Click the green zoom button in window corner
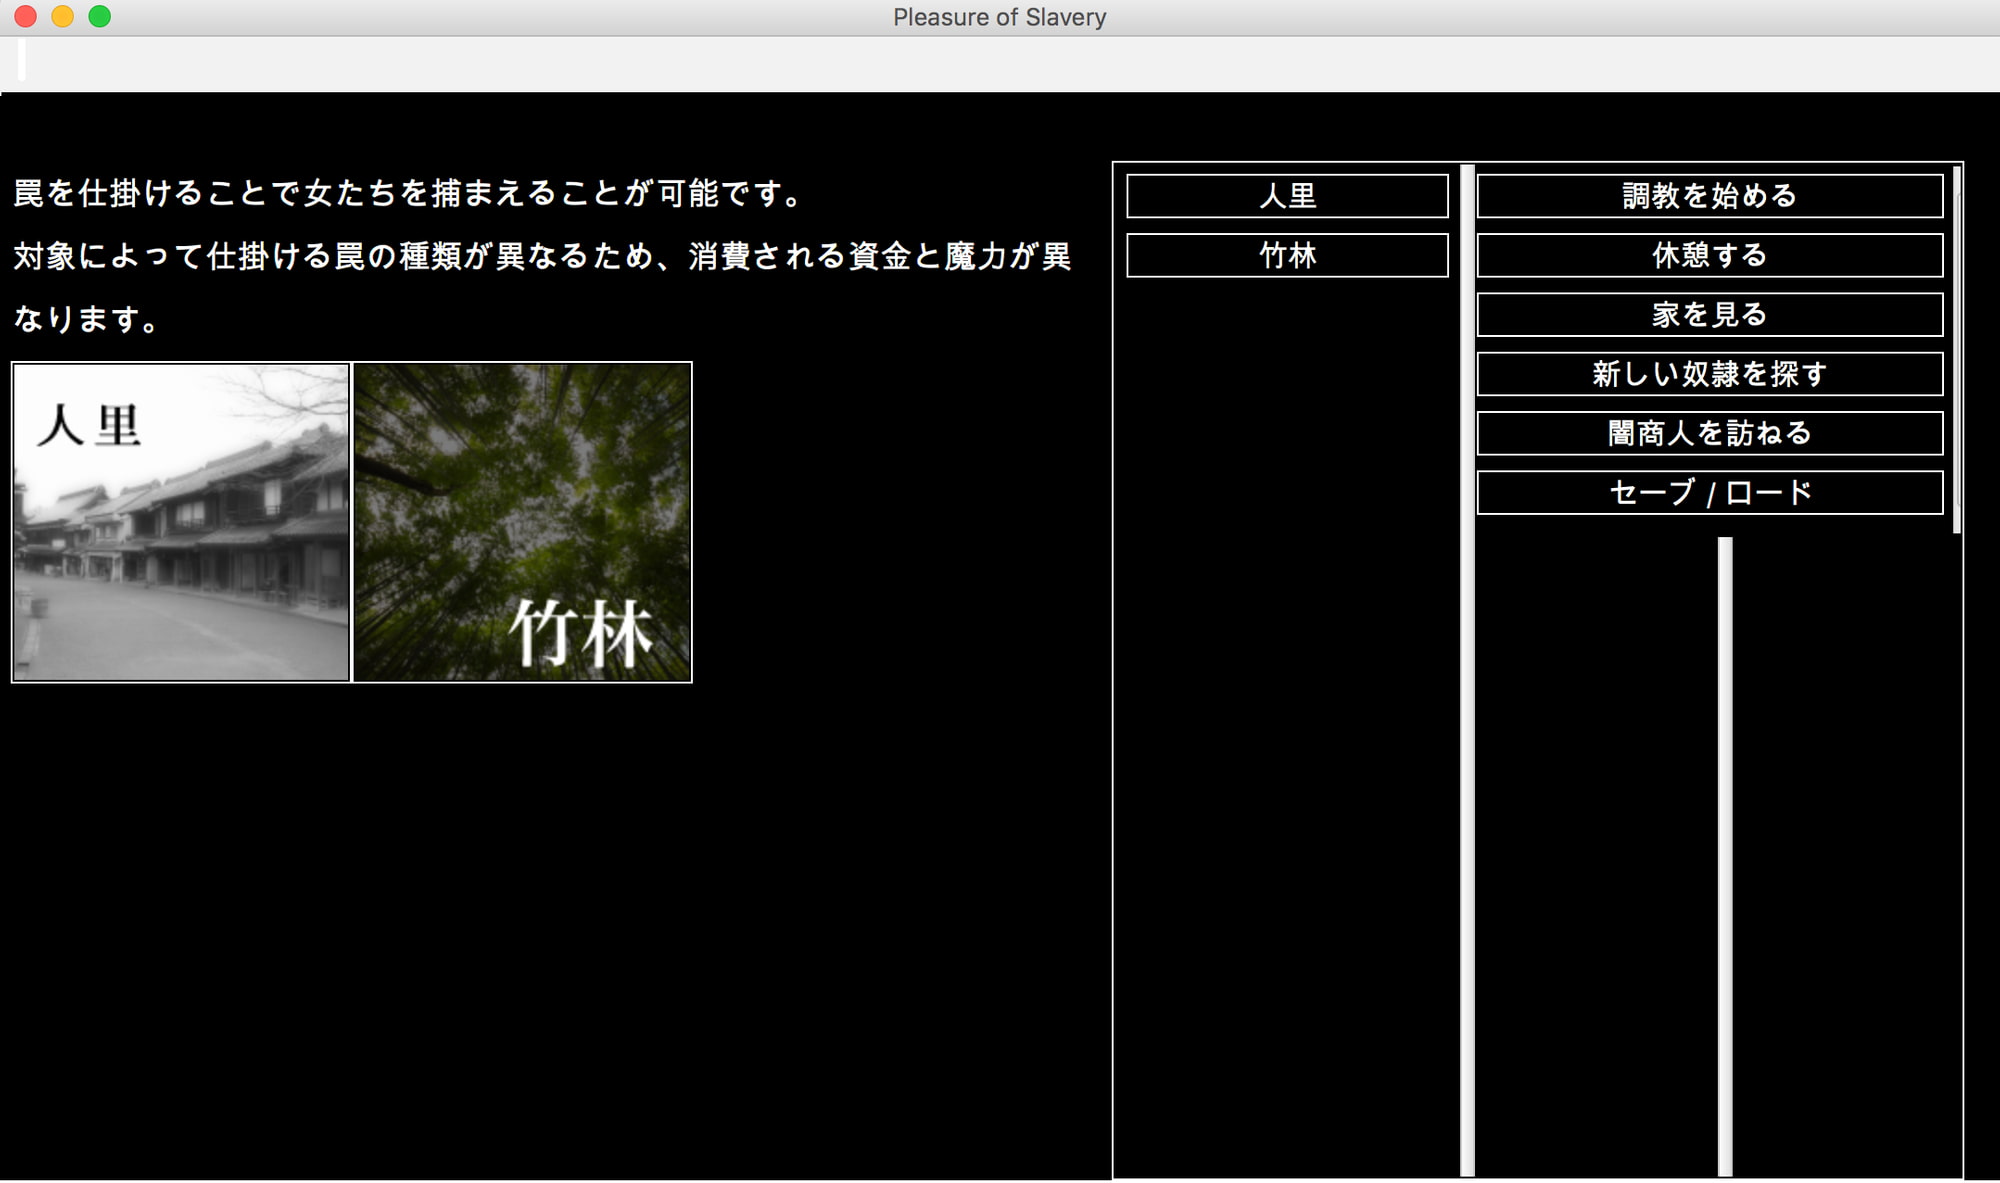Viewport: 2000px width, 1183px height. click(x=97, y=16)
